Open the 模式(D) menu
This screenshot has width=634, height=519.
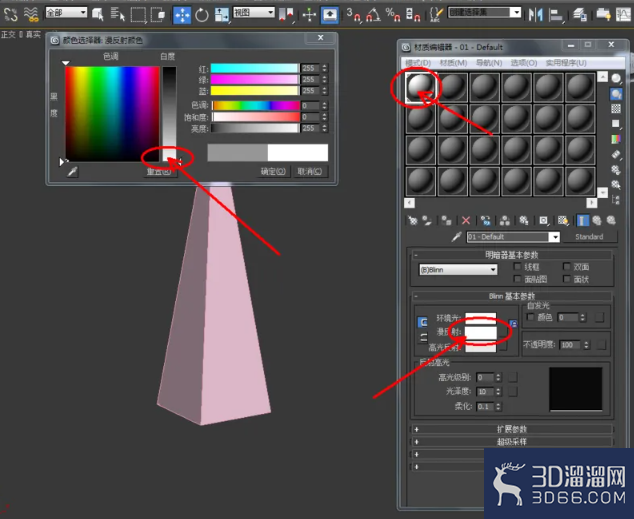click(418, 63)
